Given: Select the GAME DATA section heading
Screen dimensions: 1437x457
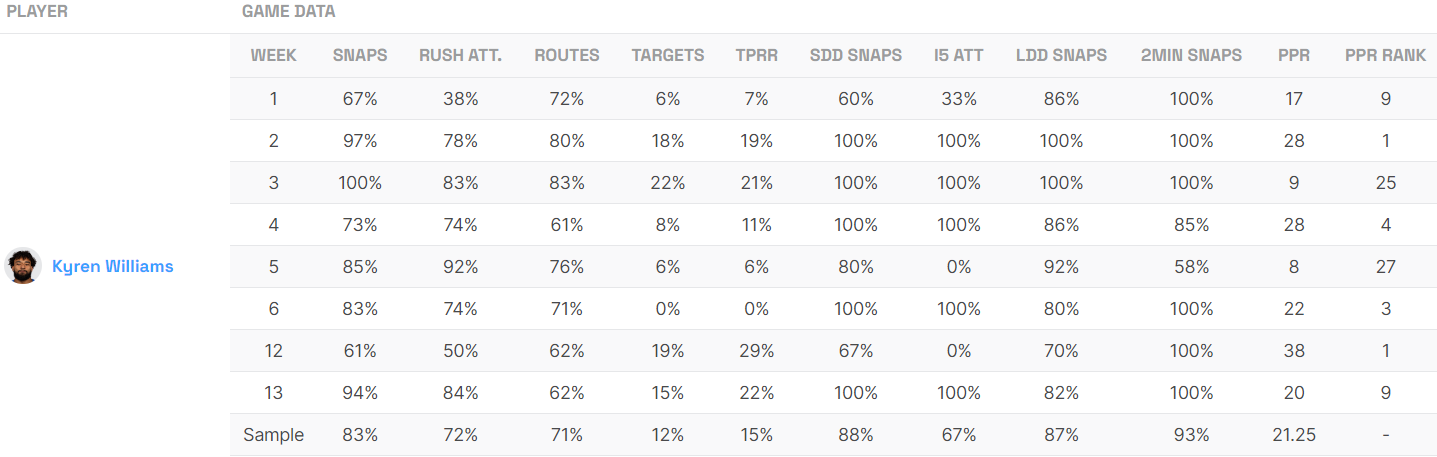Looking at the screenshot, I should click(289, 12).
